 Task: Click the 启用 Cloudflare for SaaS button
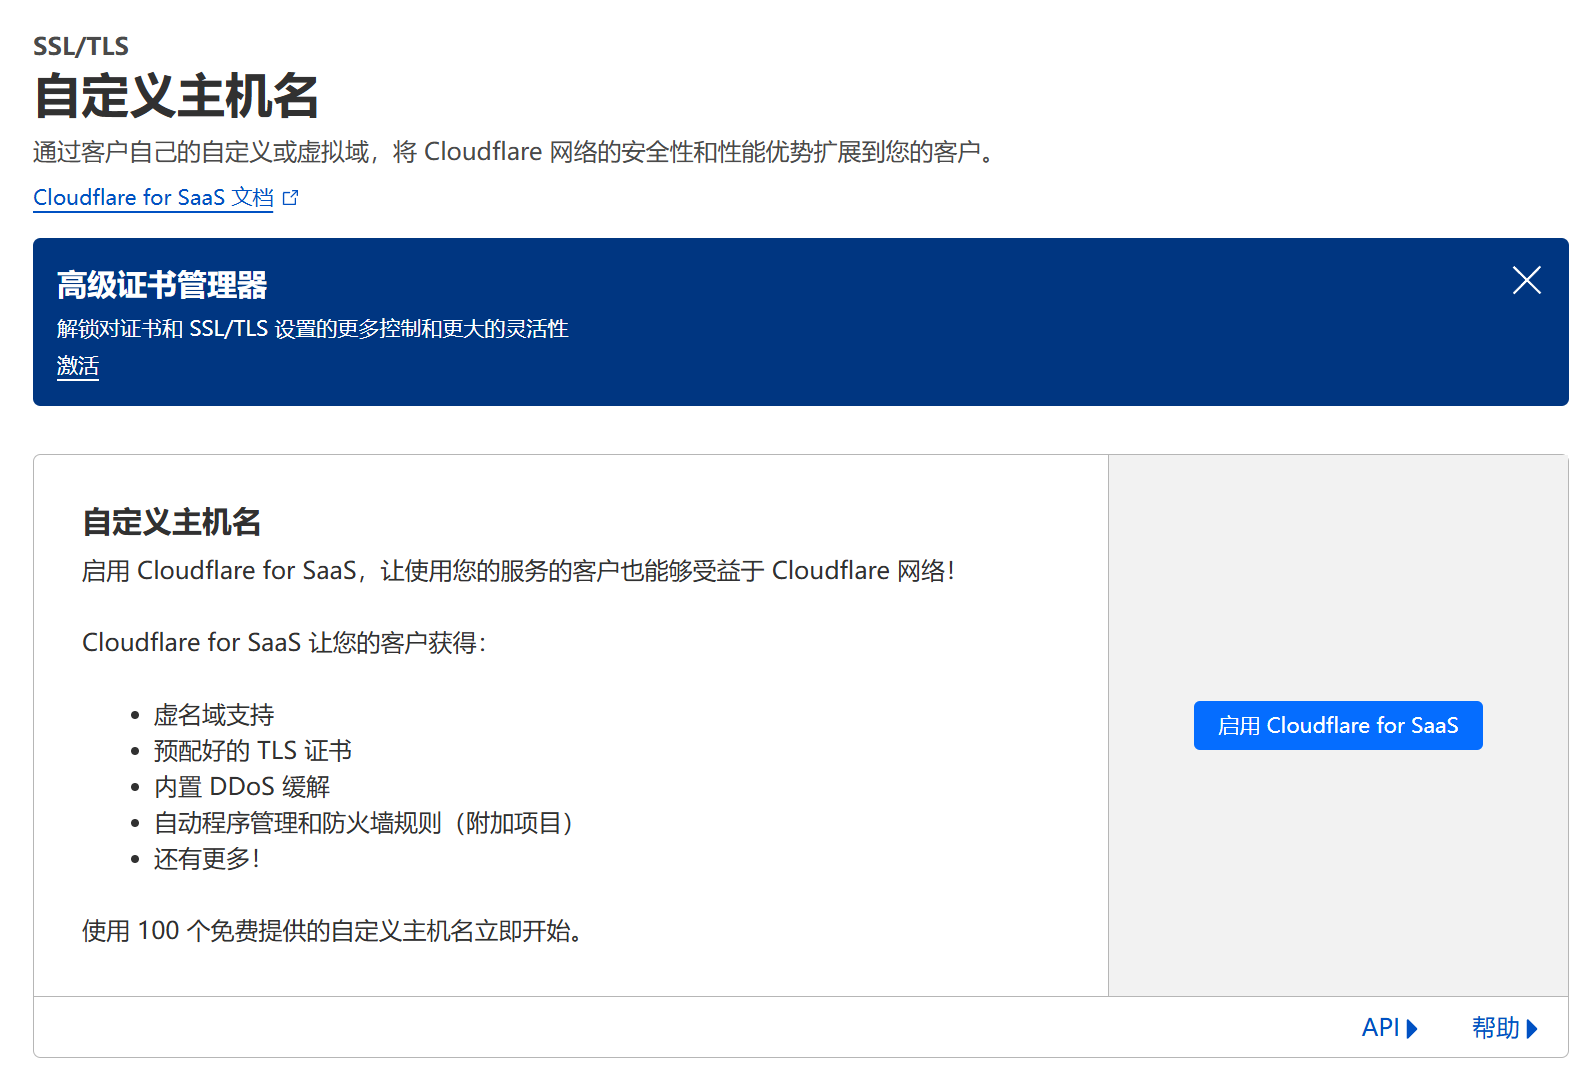pos(1338,726)
